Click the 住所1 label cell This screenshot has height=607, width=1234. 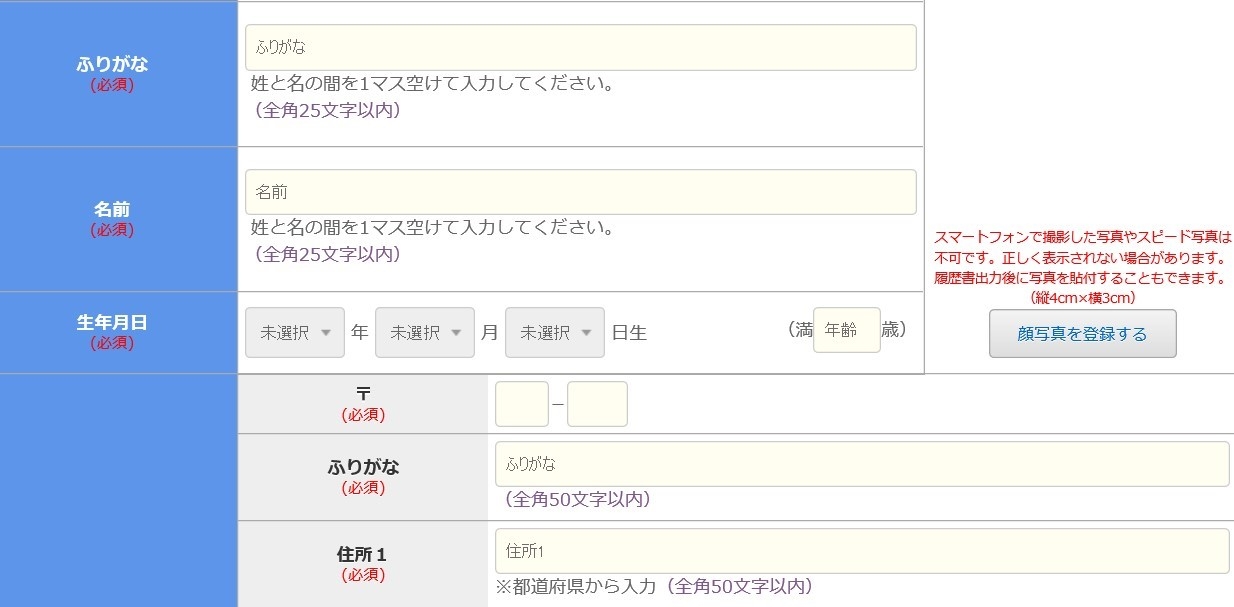point(363,563)
